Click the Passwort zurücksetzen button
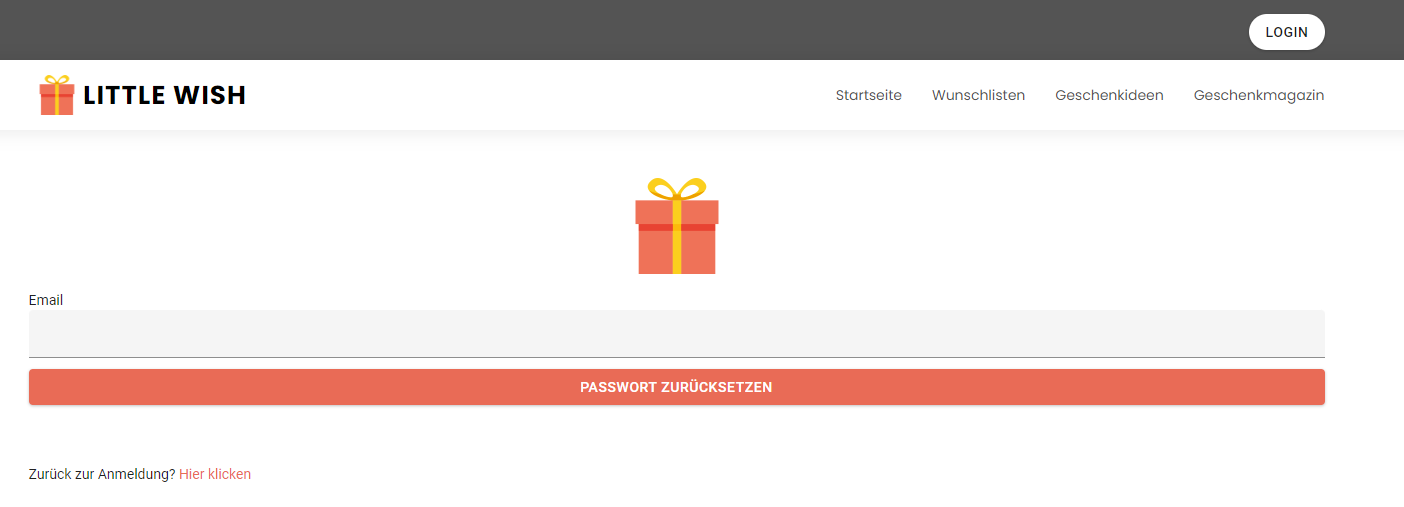The image size is (1404, 507). 676,387
